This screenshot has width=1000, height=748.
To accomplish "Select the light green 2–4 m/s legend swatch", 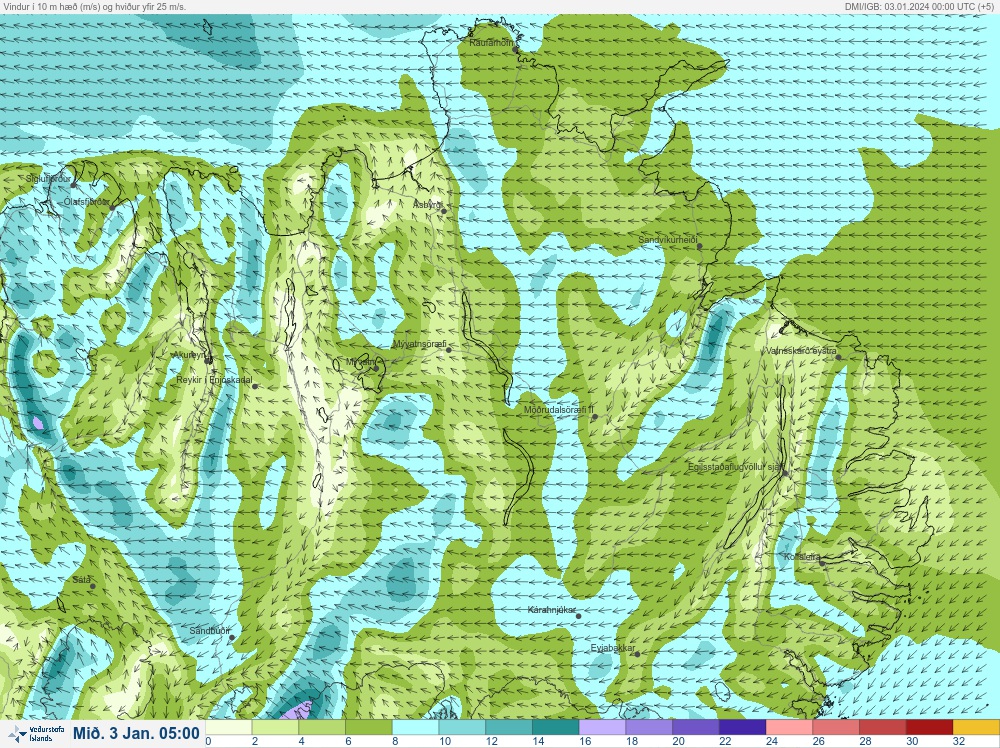I will [x=275, y=727].
